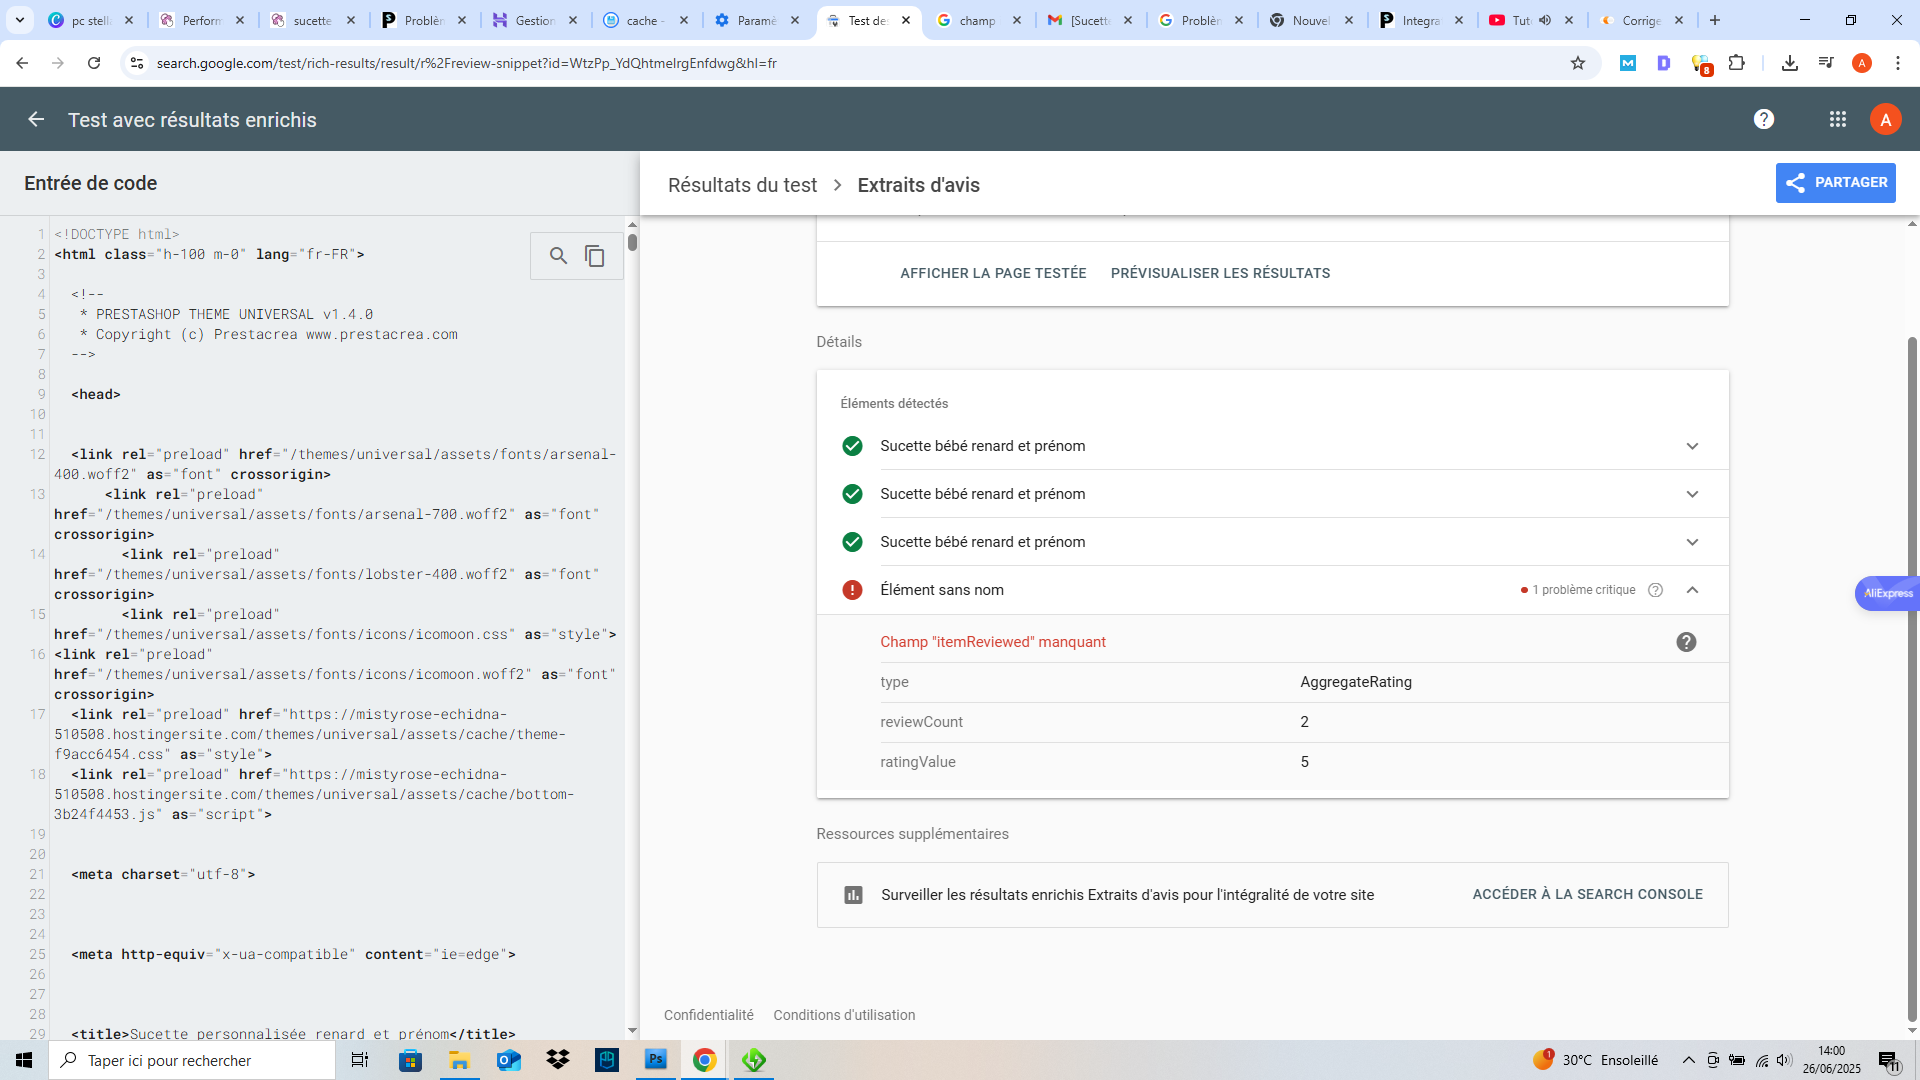The image size is (1920, 1080).
Task: Expand second Sucette bébé renard item
Action: 1692,494
